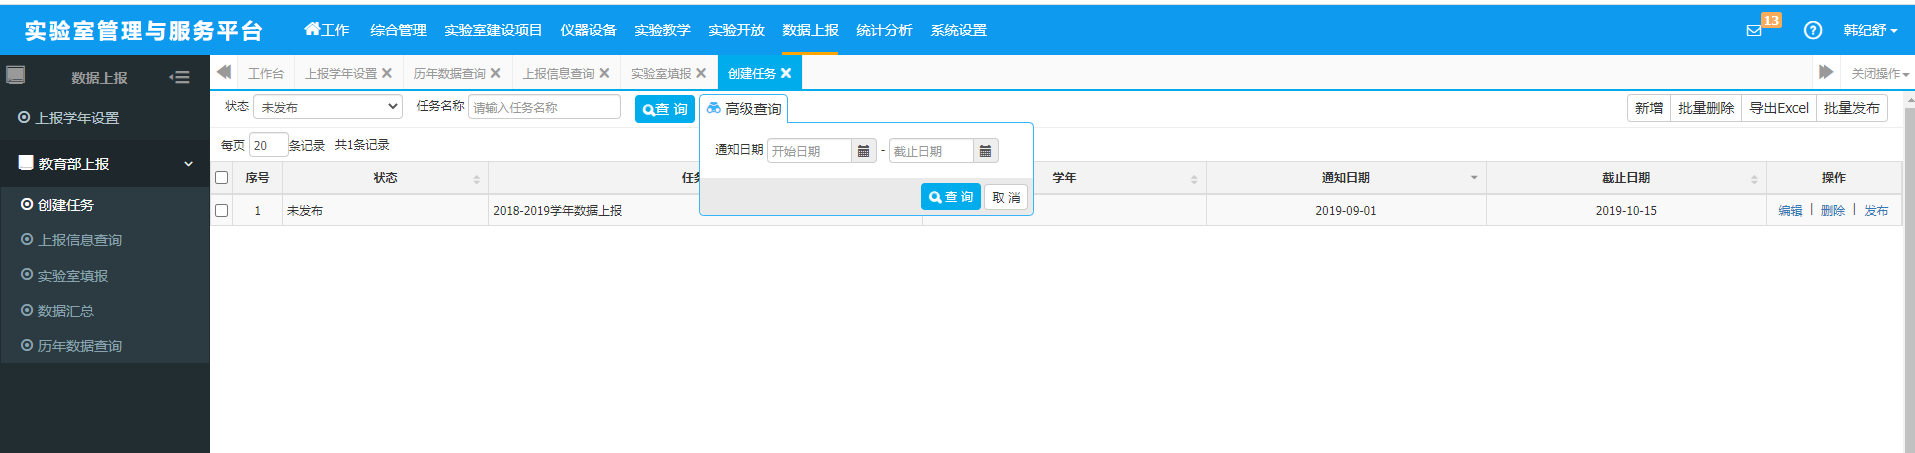Toggle the 高级查询 panel
This screenshot has width=1915, height=453.
click(x=744, y=108)
